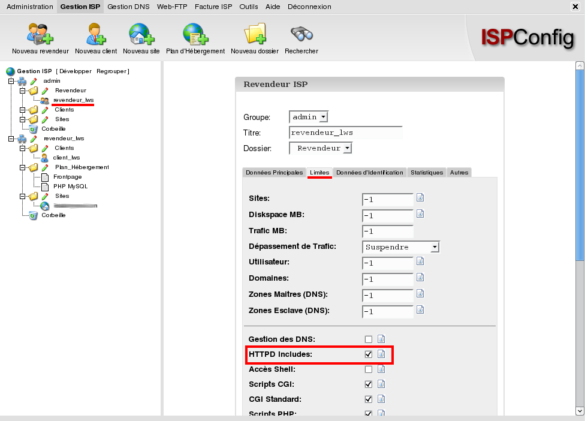This screenshot has width=585, height=421.
Task: Click the Regrouper link in tree header
Action: (111, 71)
